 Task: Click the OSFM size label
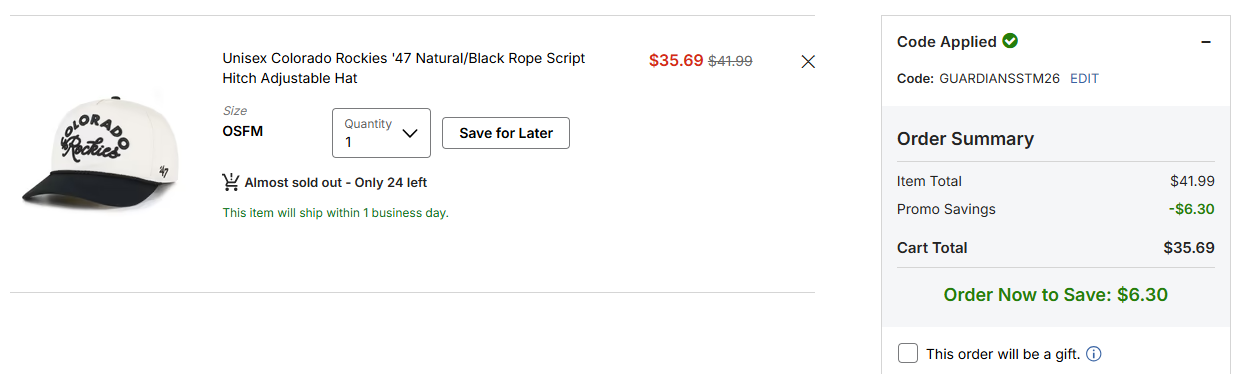pos(243,131)
